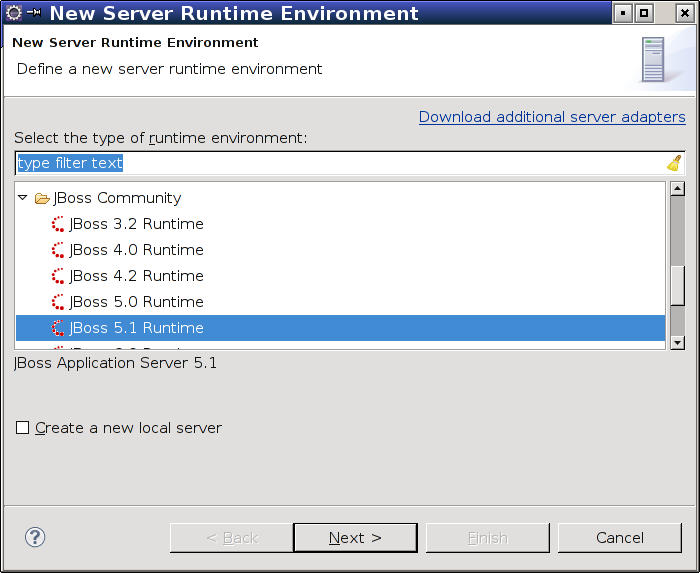Minimize the dialog window
Screen dimensions: 700x573
pos(623,13)
